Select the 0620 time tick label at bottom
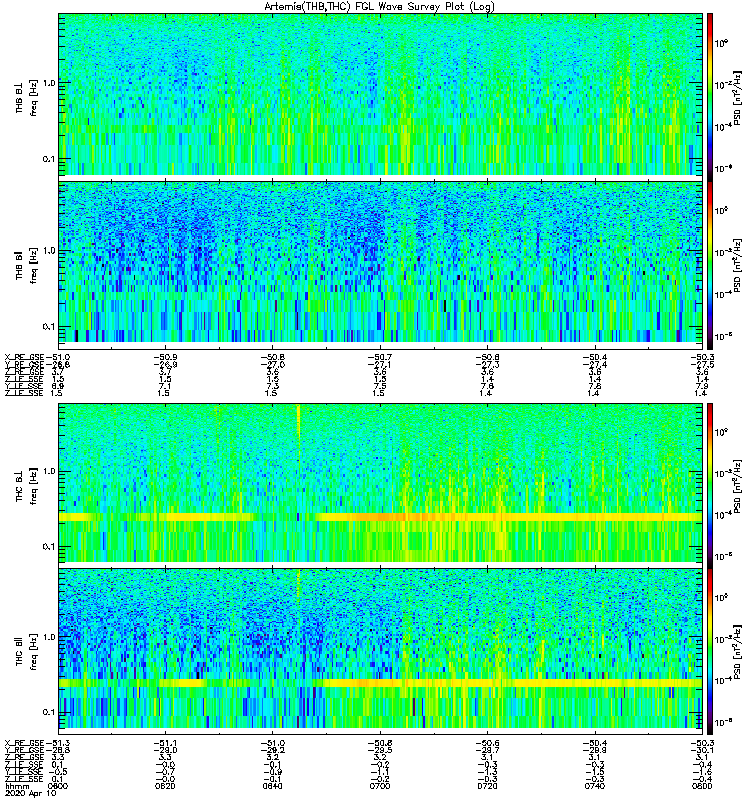 coord(165,786)
